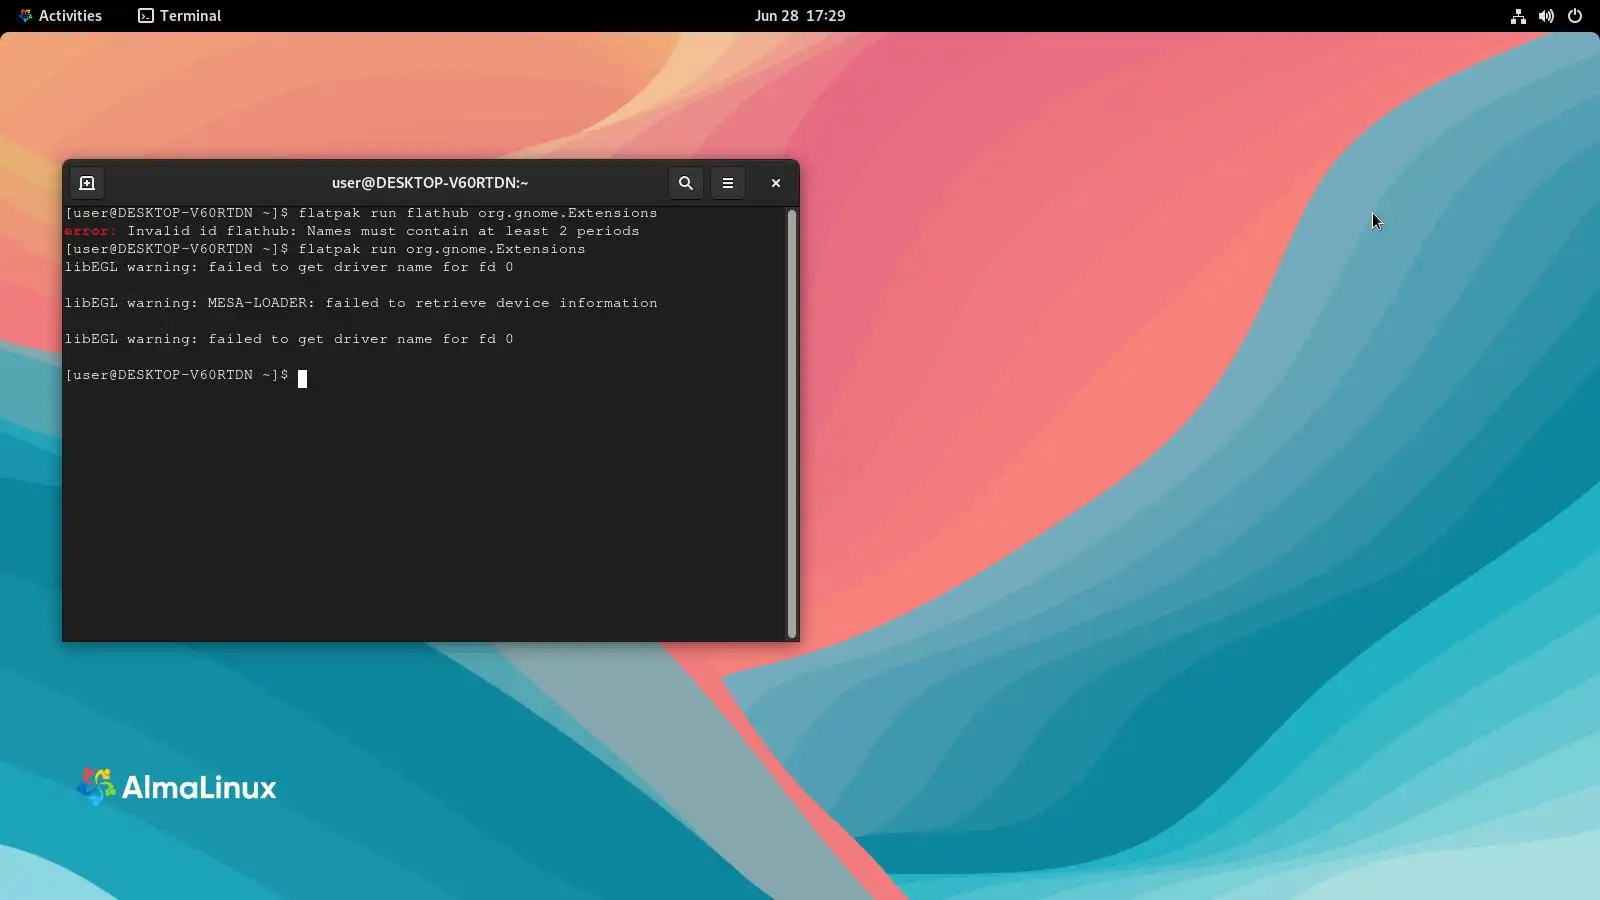The height and width of the screenshot is (900, 1600).
Task: Click the red 'error:' text
Action: pyautogui.click(x=91, y=231)
